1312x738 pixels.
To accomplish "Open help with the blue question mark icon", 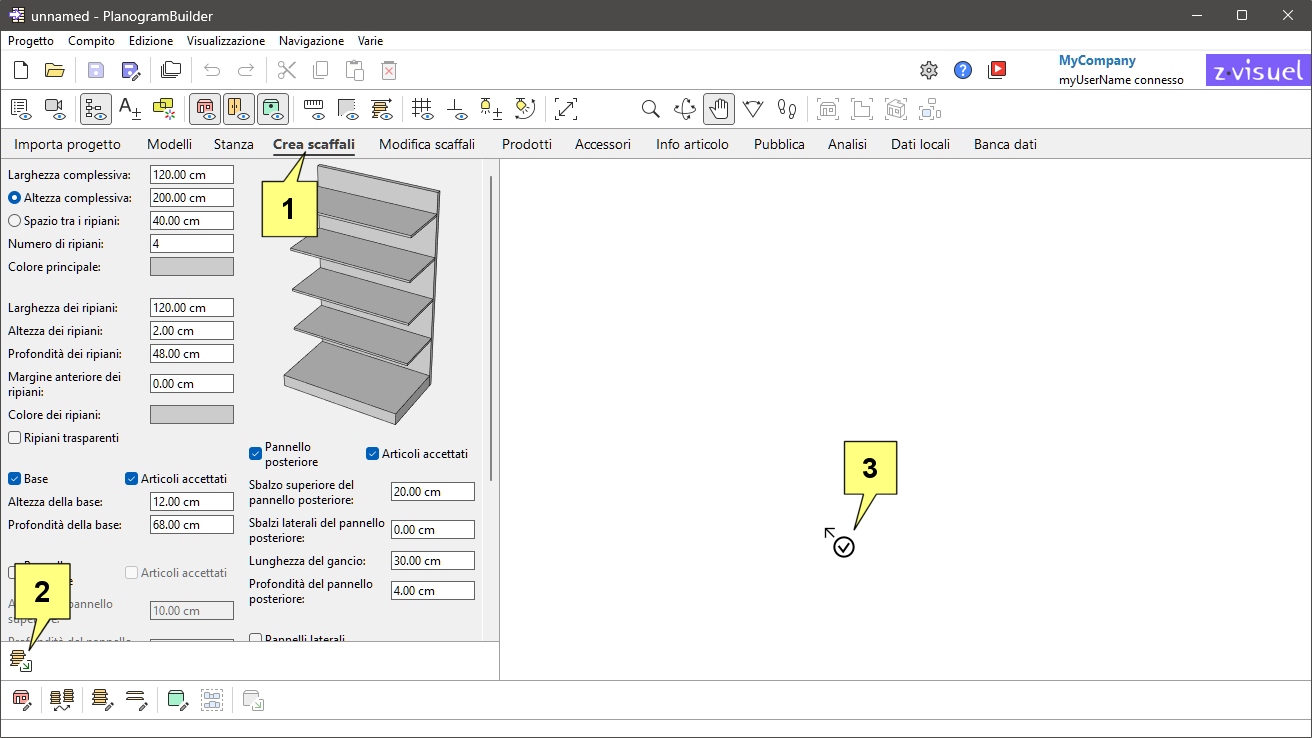I will [963, 70].
